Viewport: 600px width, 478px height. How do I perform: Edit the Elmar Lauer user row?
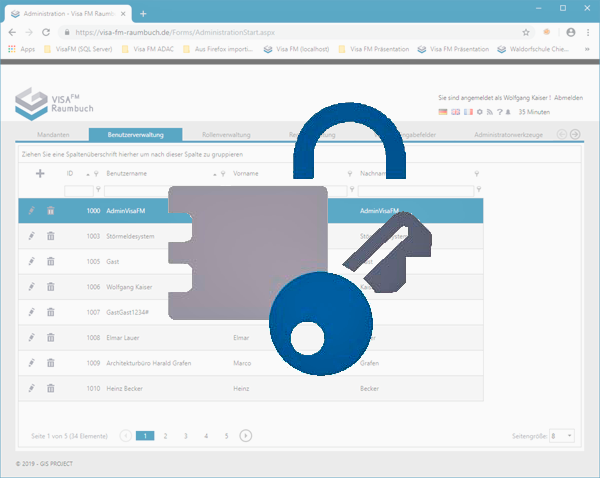coord(32,338)
